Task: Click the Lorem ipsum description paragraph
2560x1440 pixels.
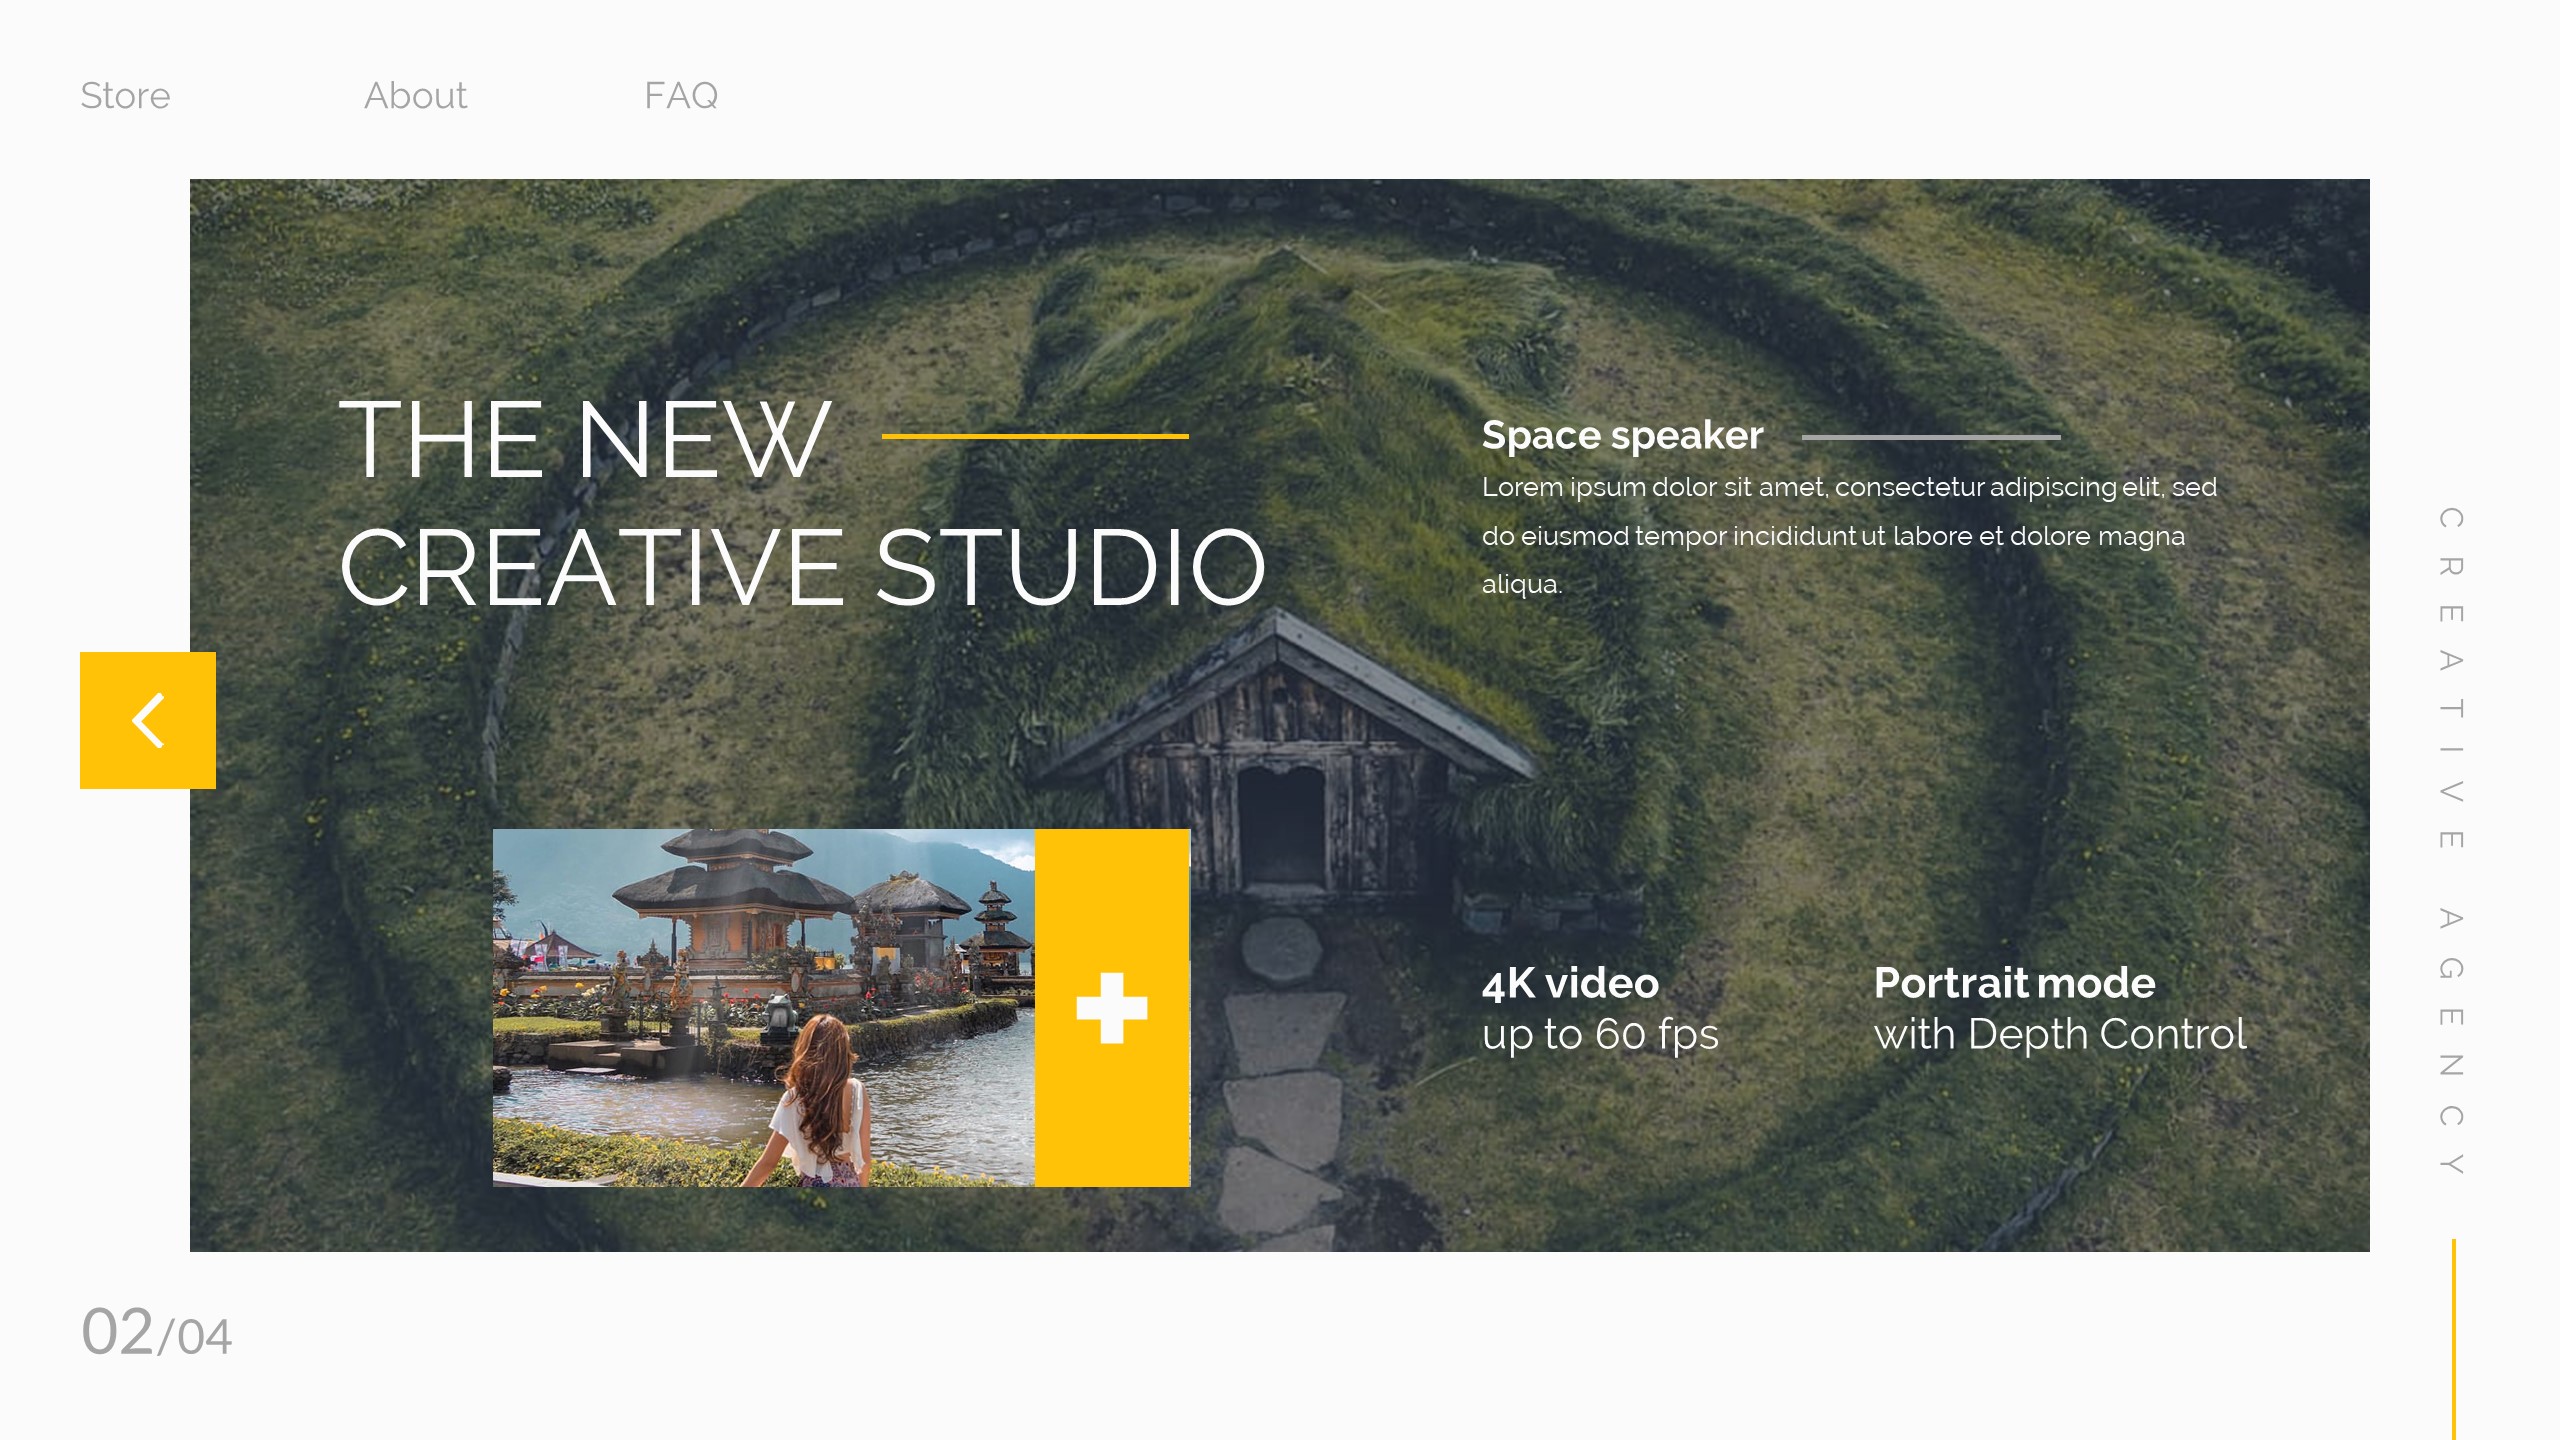Action: 1848,535
